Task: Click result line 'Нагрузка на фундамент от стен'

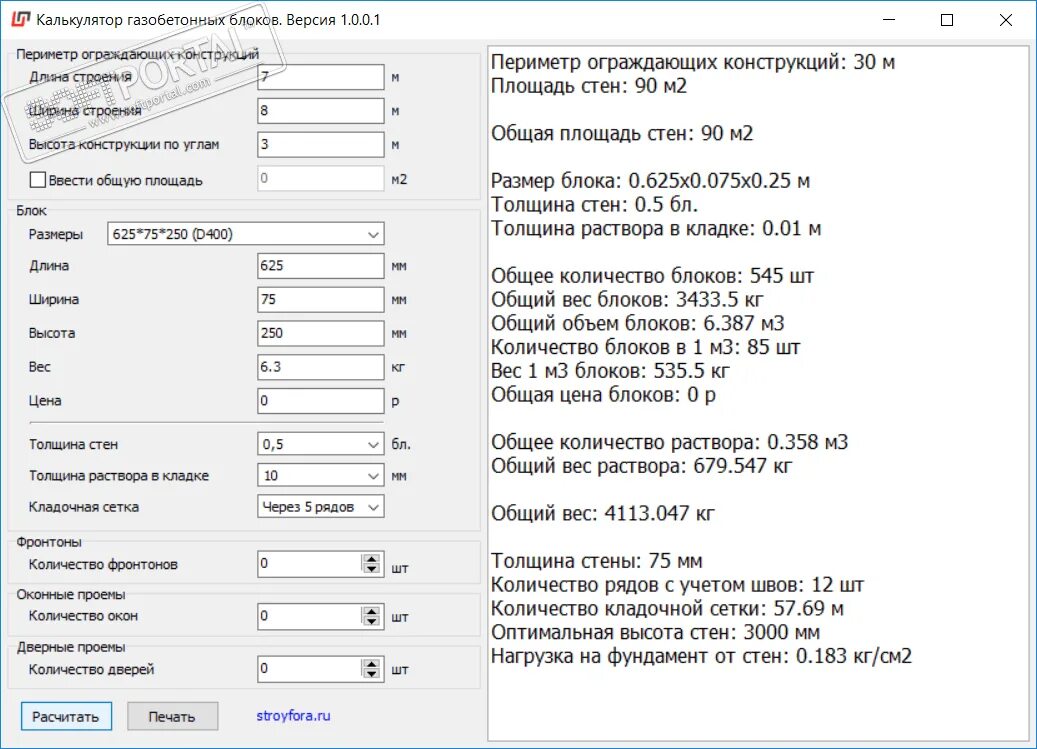Action: (x=701, y=656)
